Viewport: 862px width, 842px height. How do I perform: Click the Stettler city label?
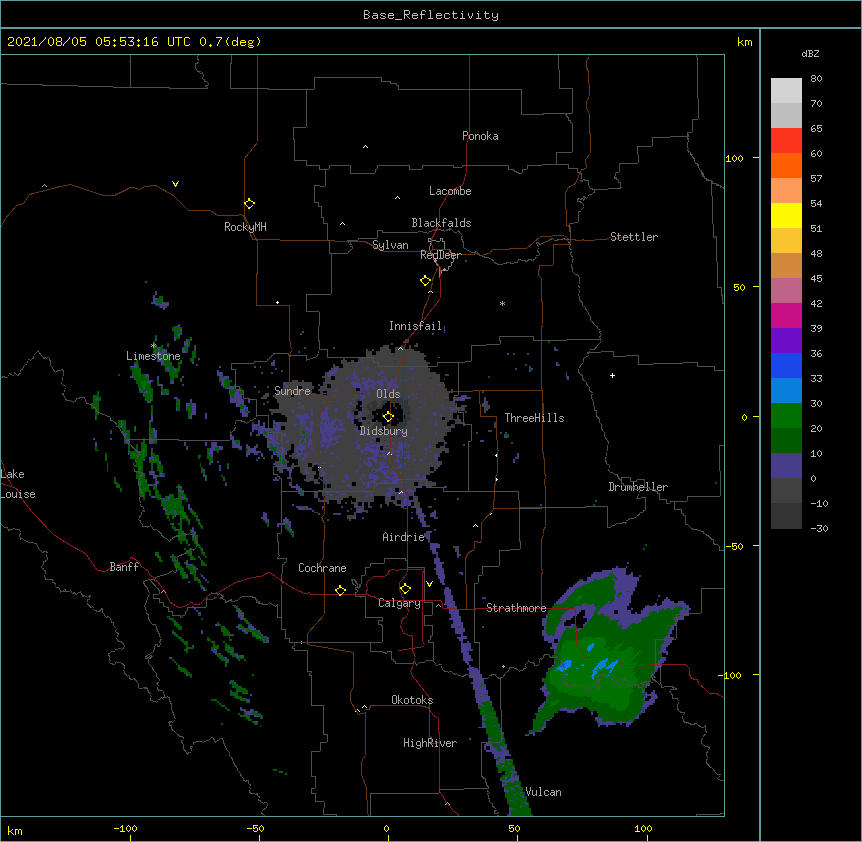634,237
